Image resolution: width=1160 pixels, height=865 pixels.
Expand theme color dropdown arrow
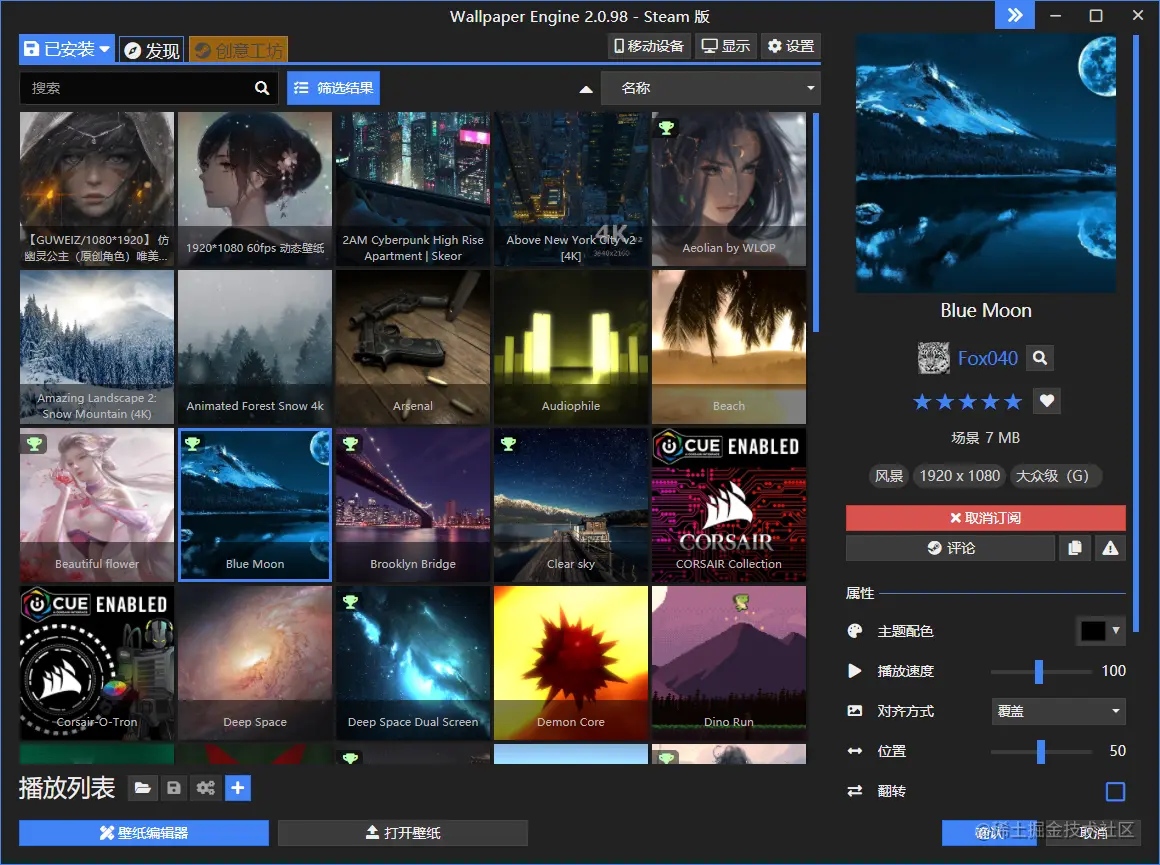[x=1116, y=630]
